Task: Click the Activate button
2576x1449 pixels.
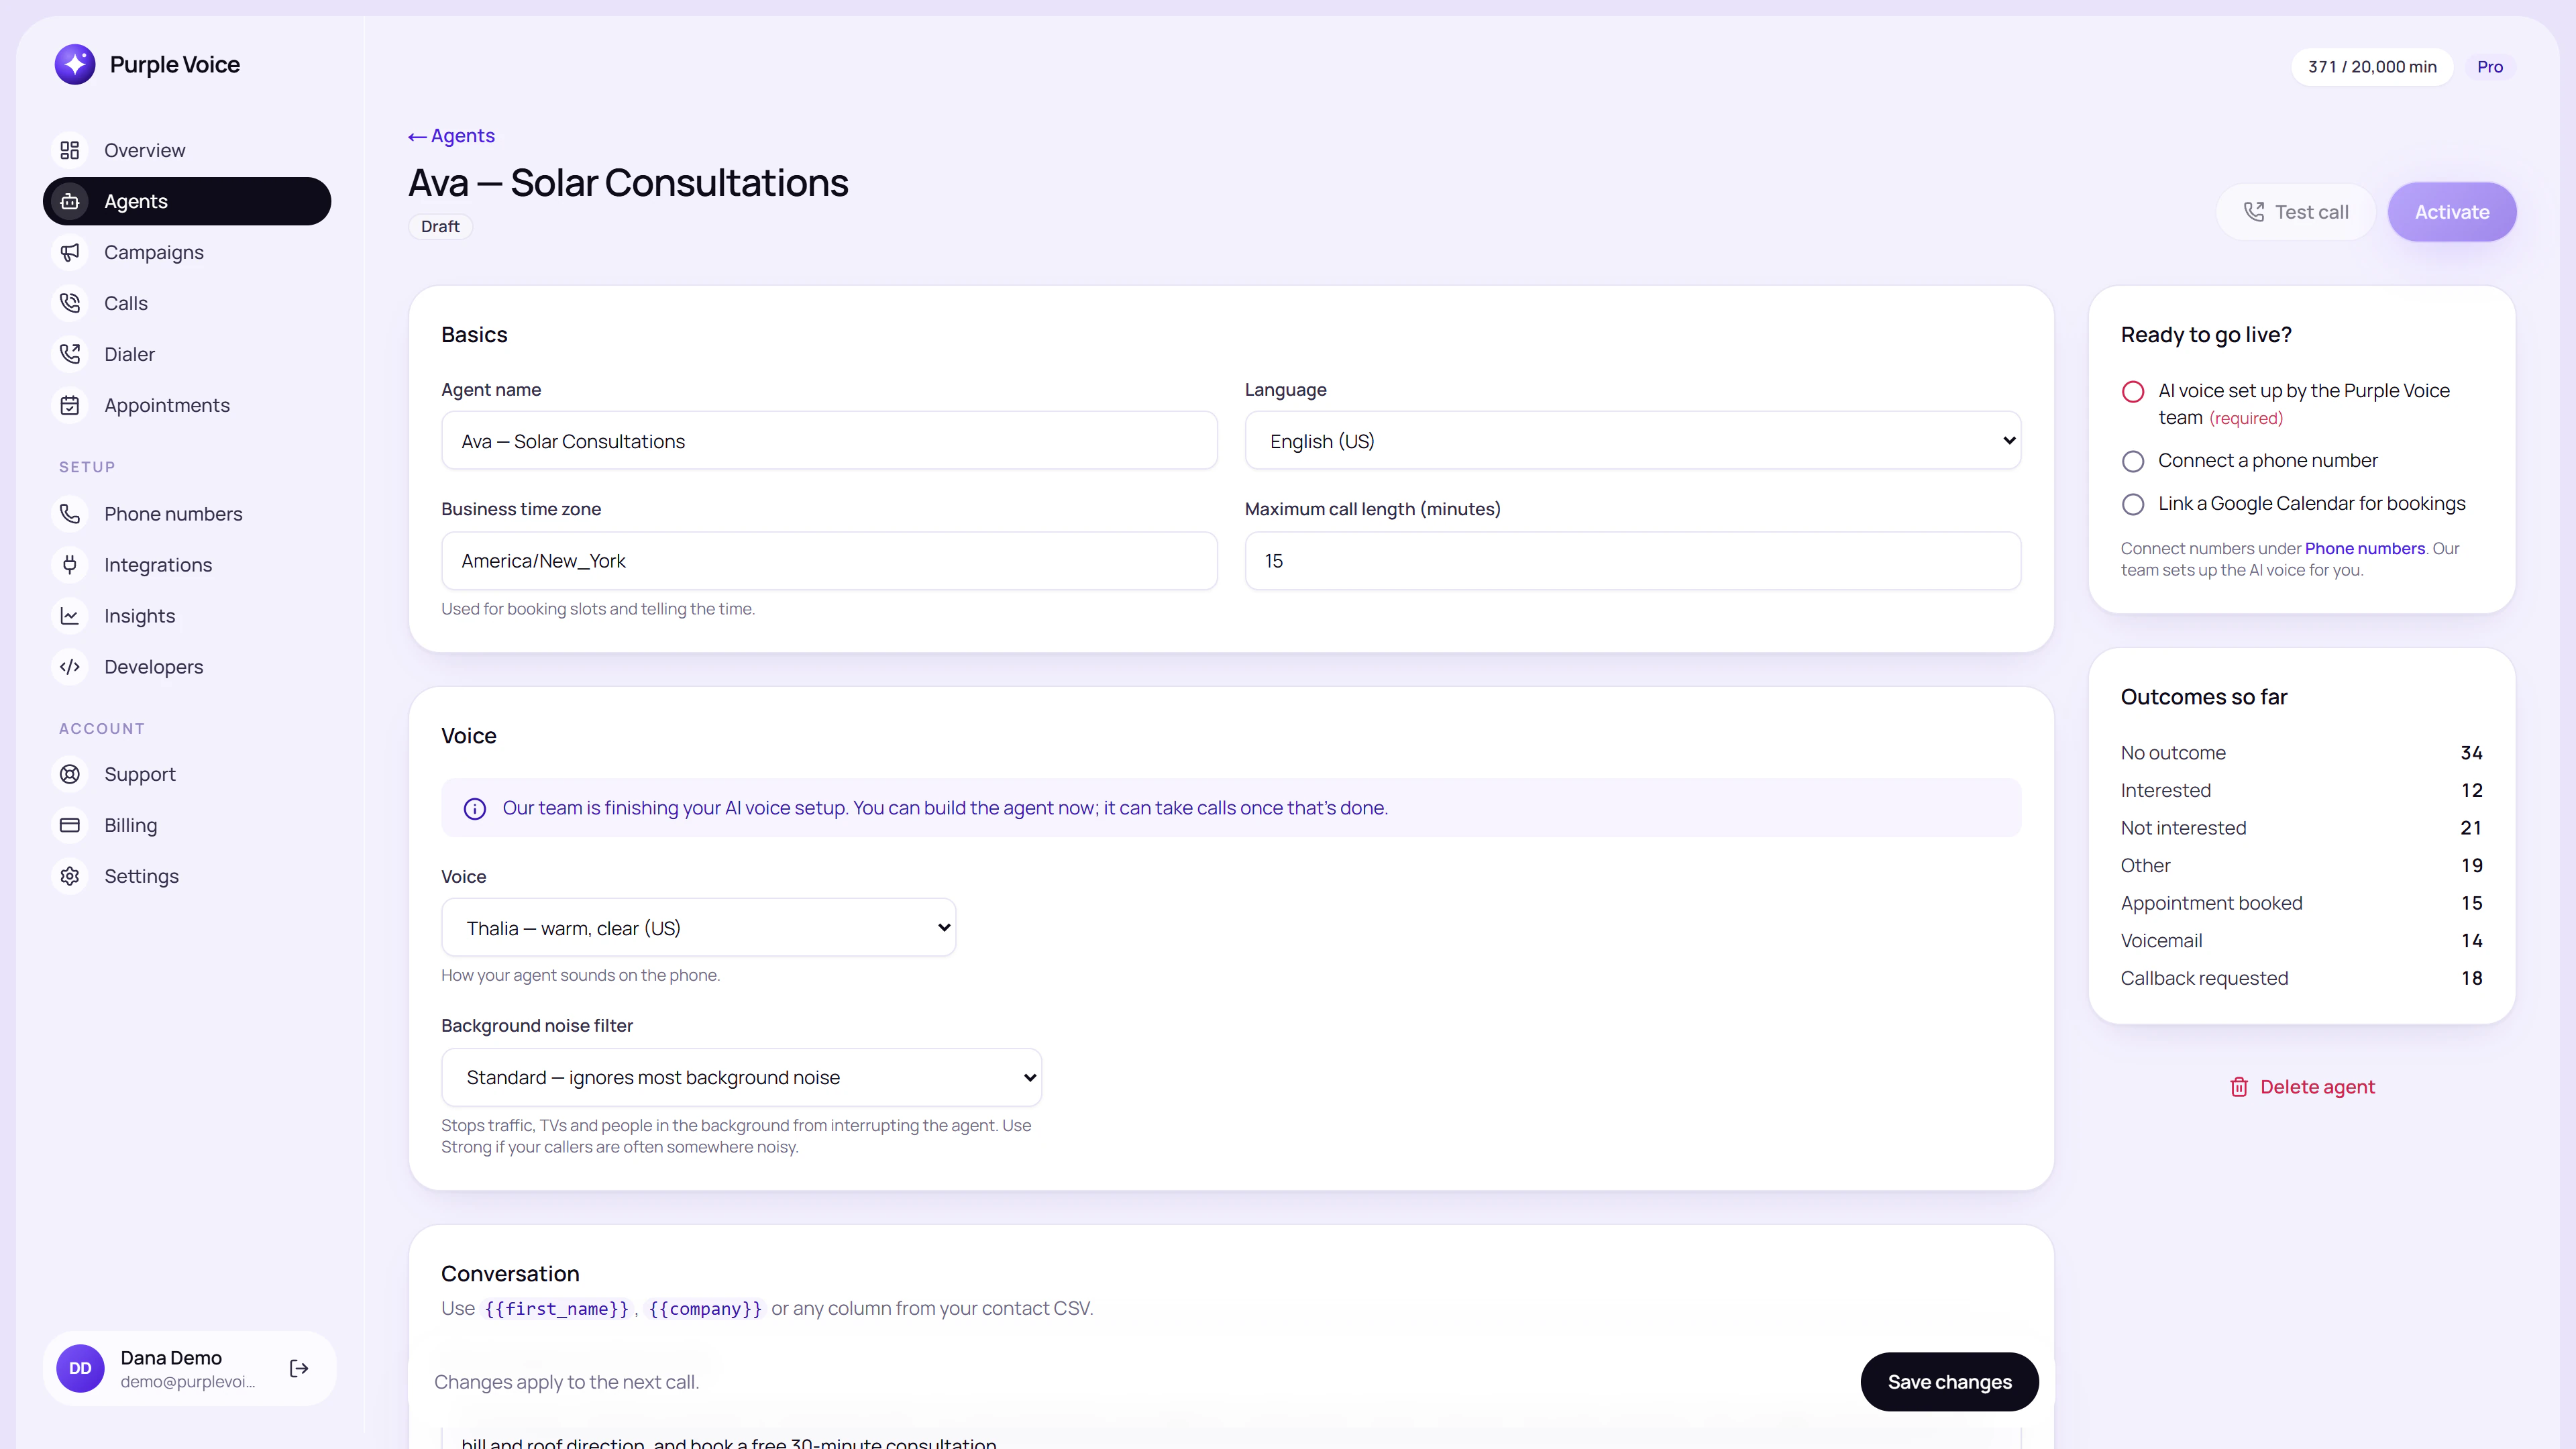Action: click(2452, 212)
